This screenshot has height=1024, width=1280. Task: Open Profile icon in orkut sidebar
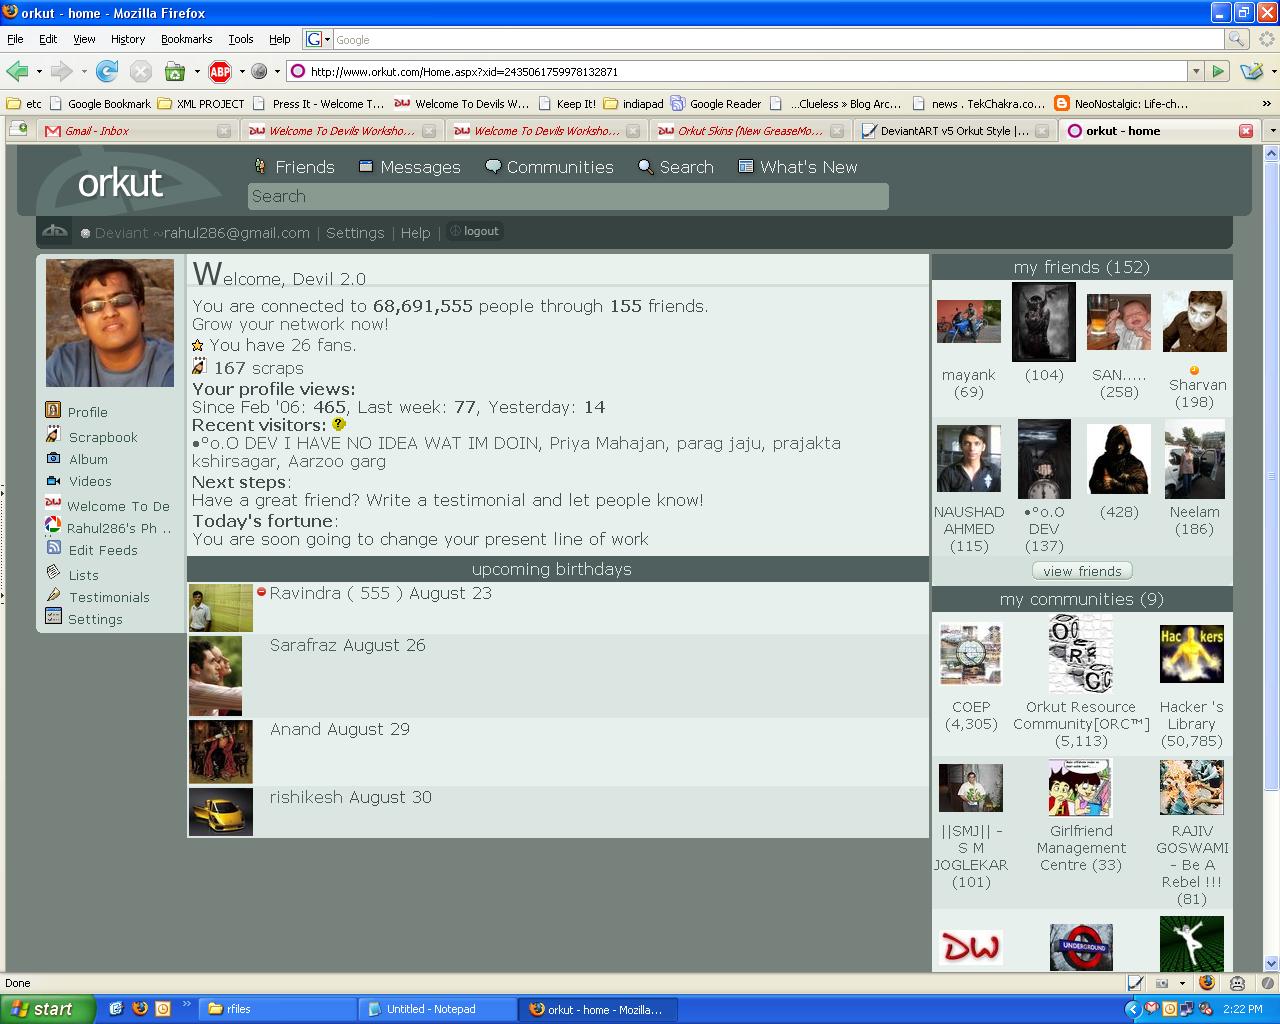click(x=53, y=410)
